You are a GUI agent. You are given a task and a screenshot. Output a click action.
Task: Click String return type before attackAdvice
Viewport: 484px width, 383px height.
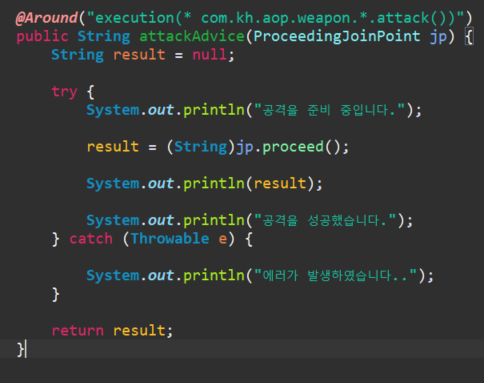tap(104, 37)
